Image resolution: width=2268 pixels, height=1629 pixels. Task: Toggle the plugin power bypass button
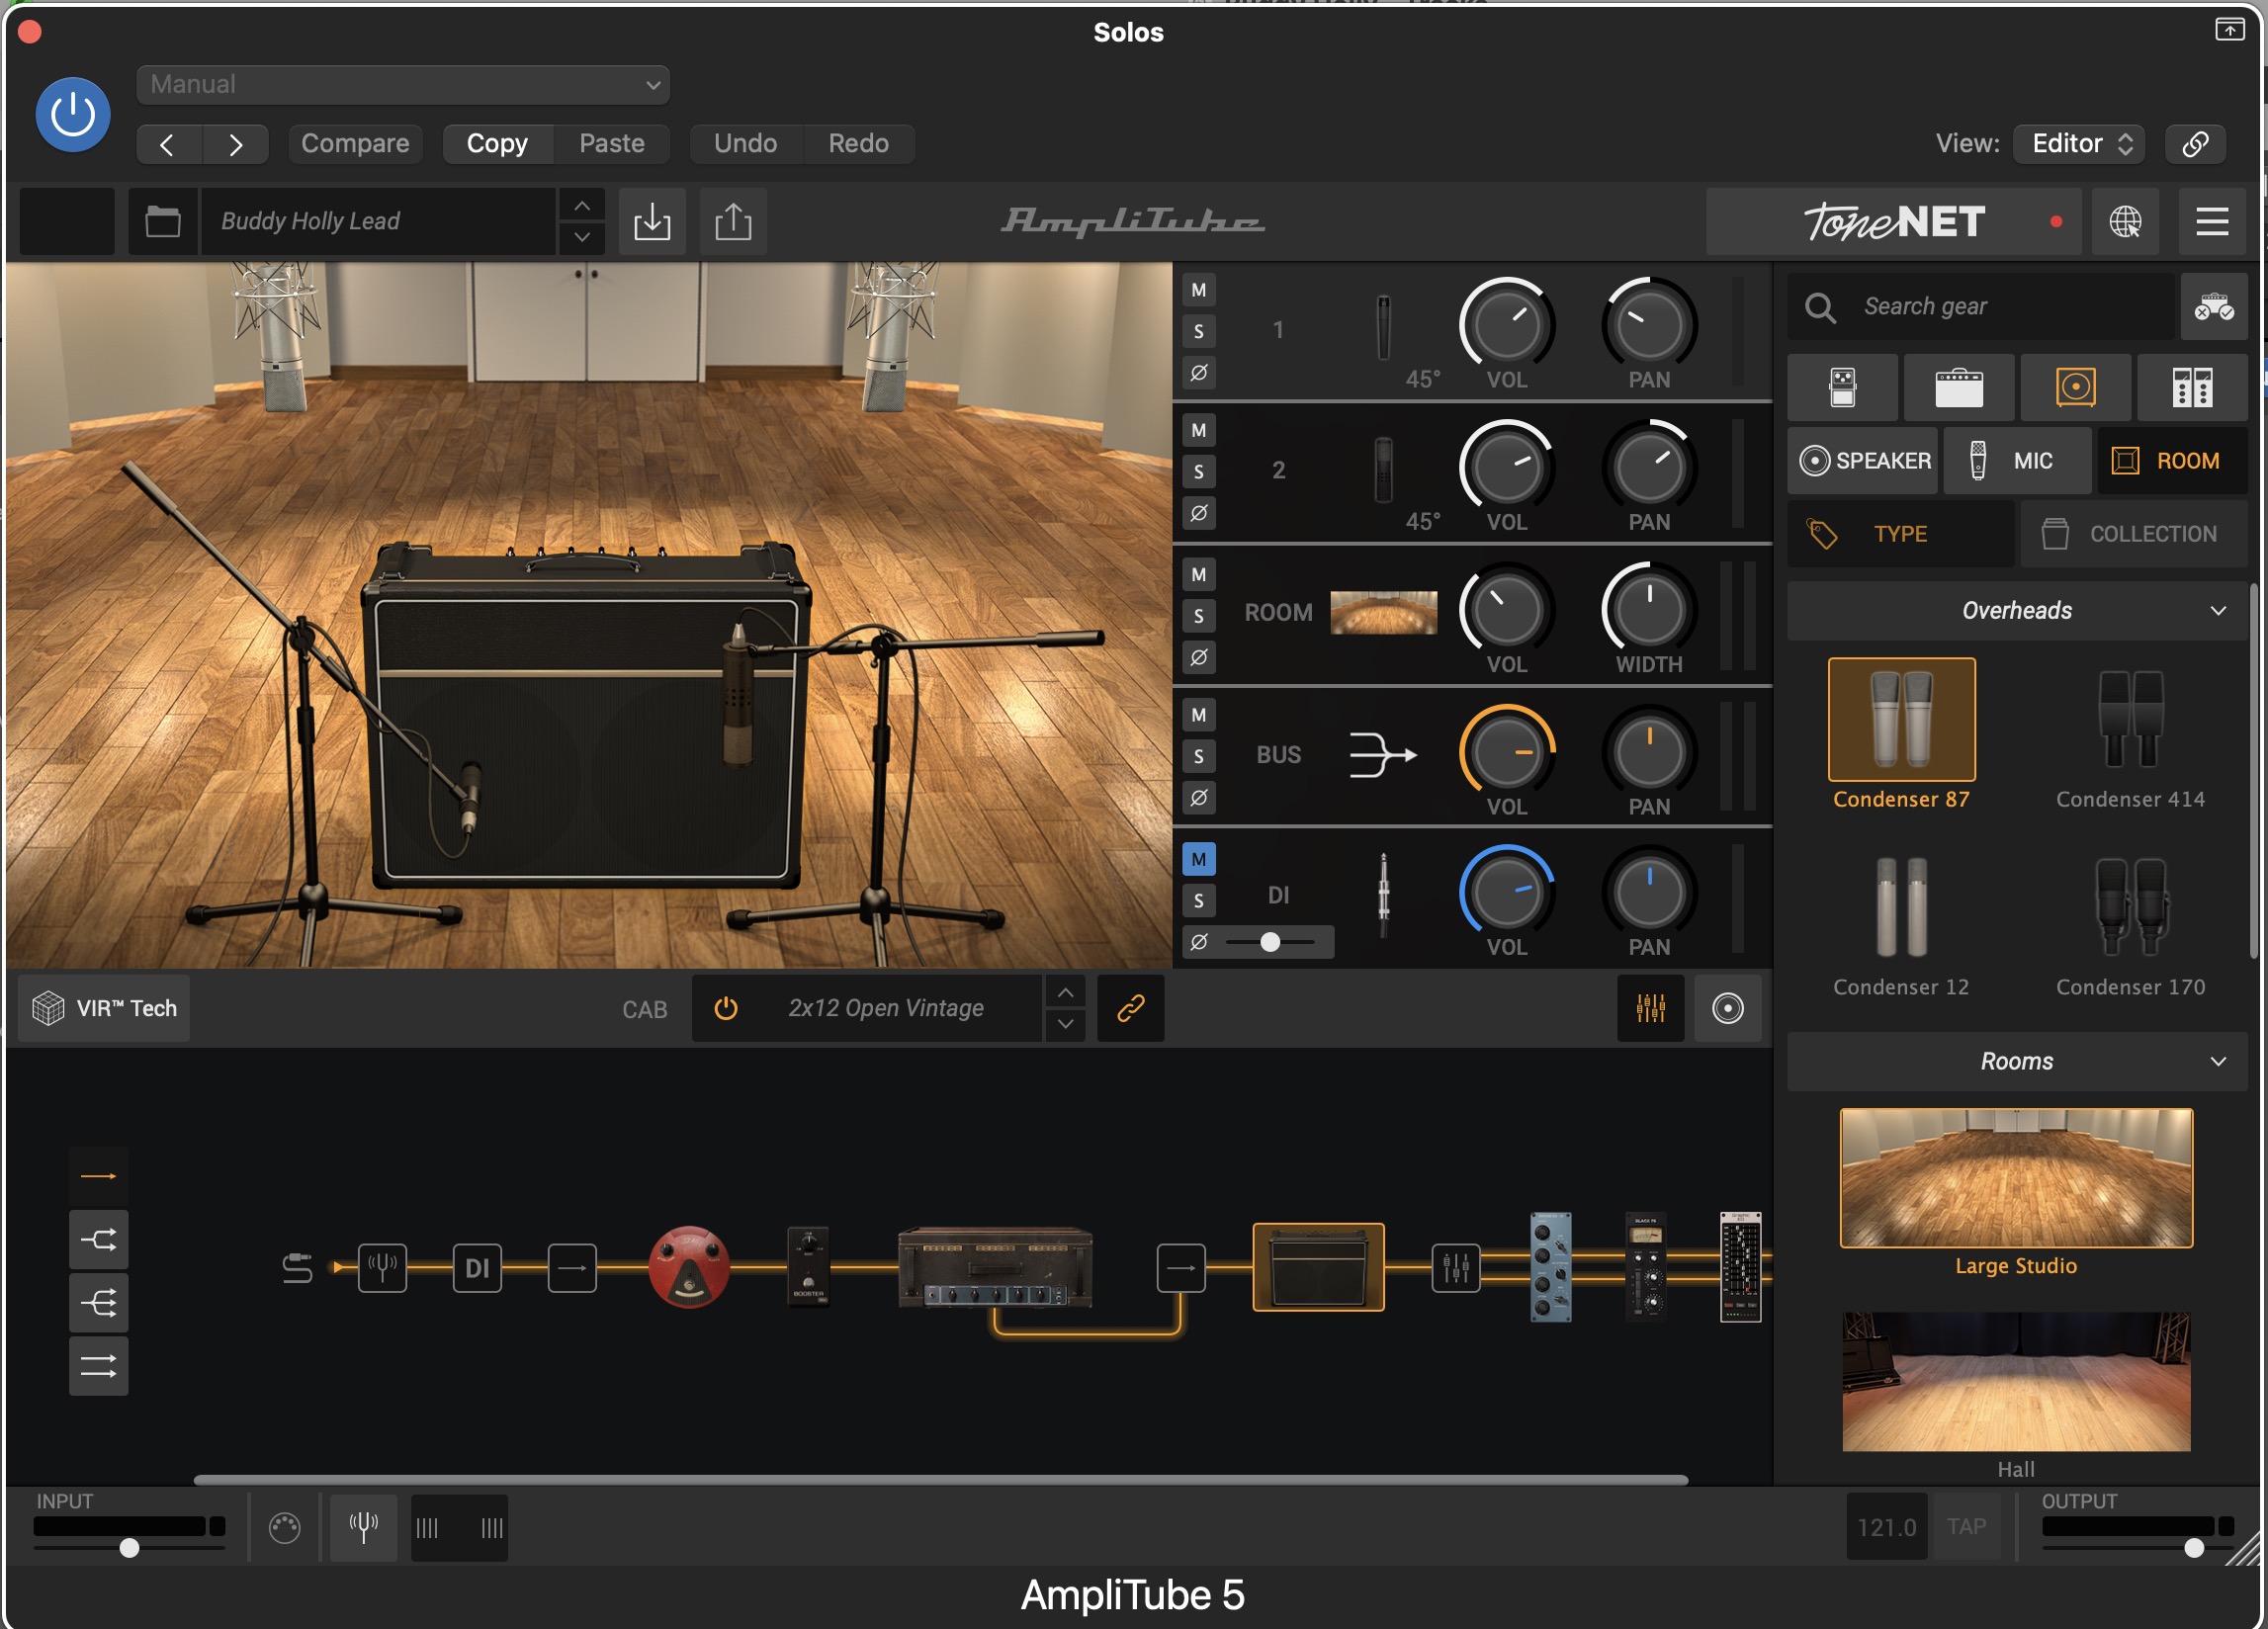pos(73,115)
